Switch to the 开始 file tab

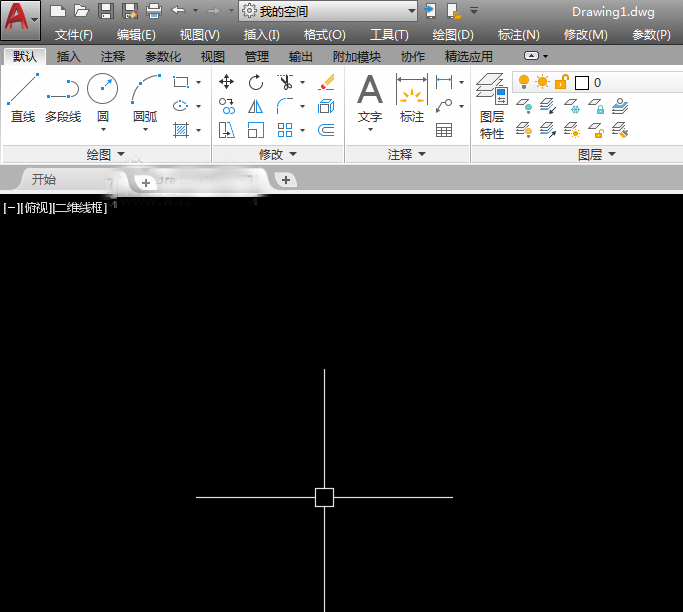coord(44,179)
